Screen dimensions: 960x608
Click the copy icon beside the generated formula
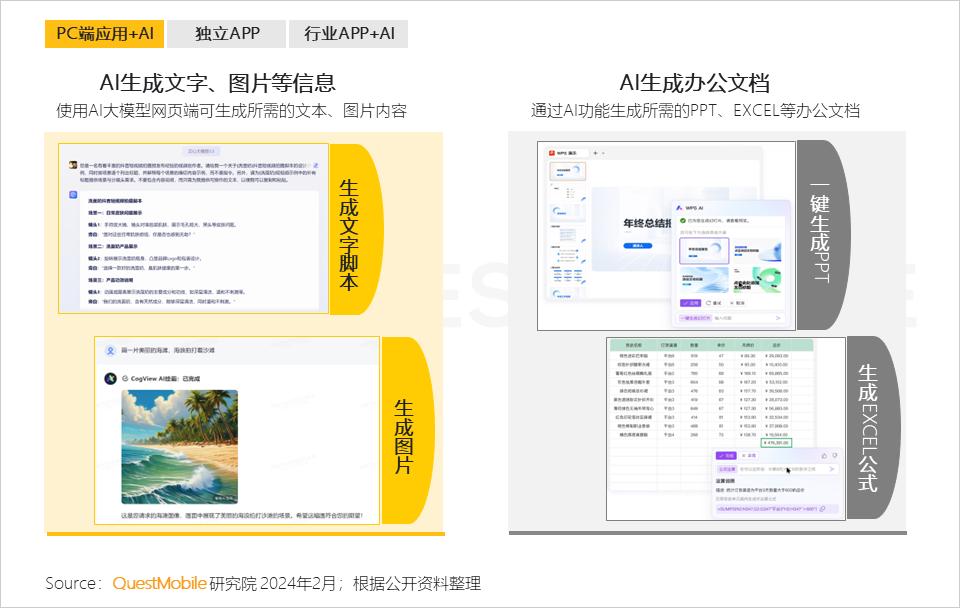pyautogui.click(x=822, y=509)
